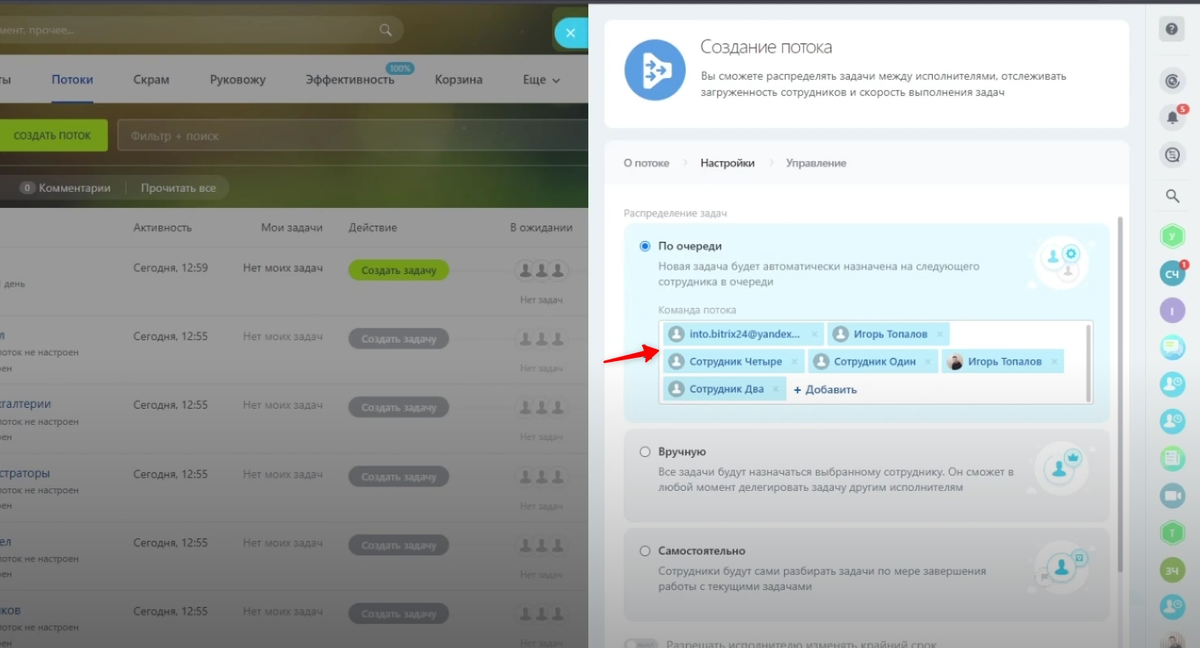The width and height of the screenshot is (1200, 648).
Task: Open the СЧ chat avatar
Action: 1172,273
